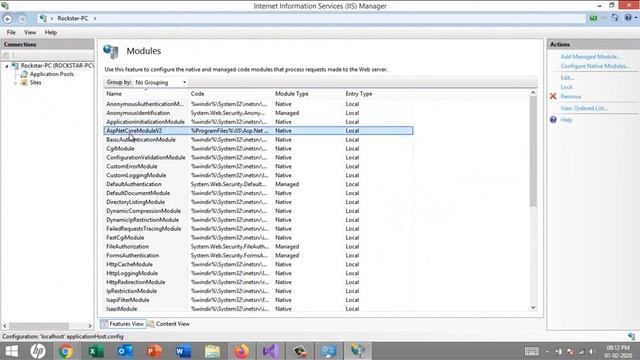Click View Ordered List link
The width and height of the screenshot is (640, 360).
584,108
